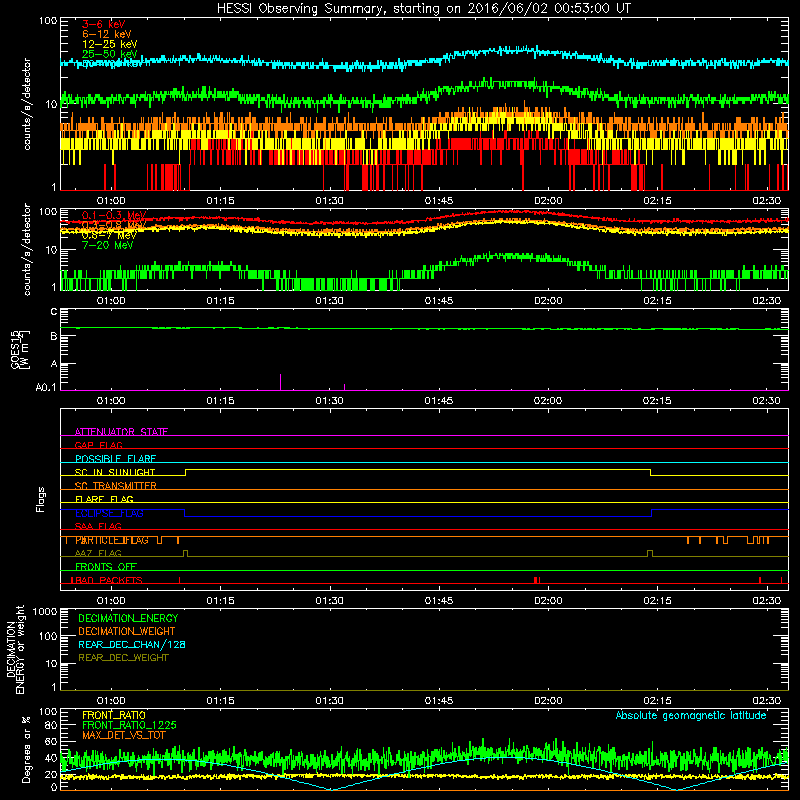Click the C tick label on GOES axis
The width and height of the screenshot is (800, 800).
(54, 311)
